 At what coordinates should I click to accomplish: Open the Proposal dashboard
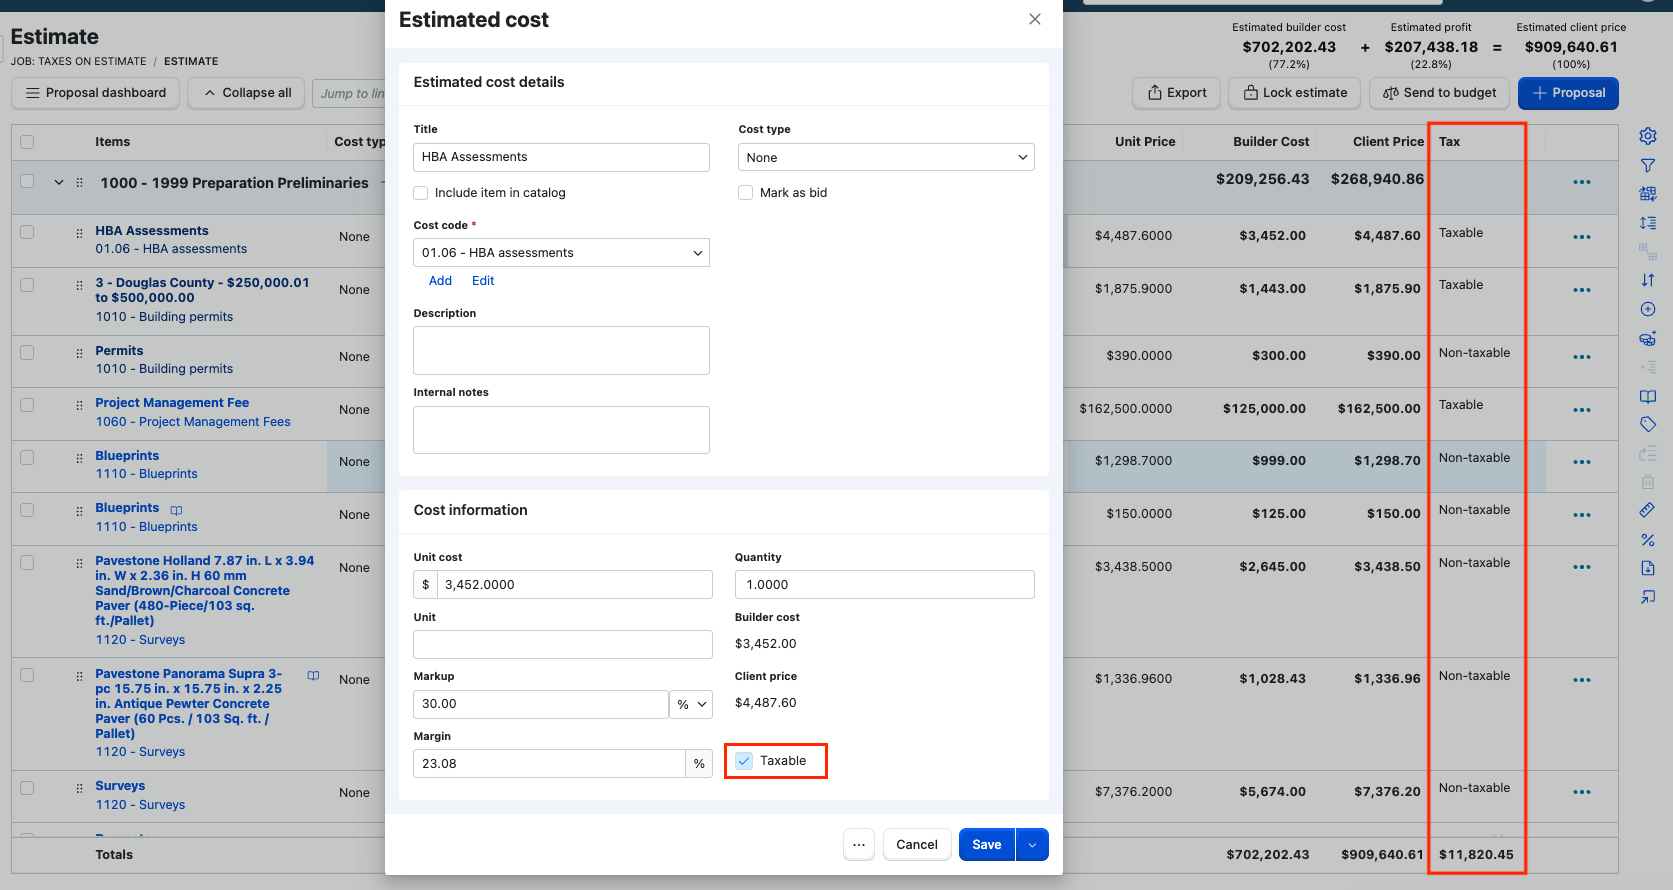point(96,93)
